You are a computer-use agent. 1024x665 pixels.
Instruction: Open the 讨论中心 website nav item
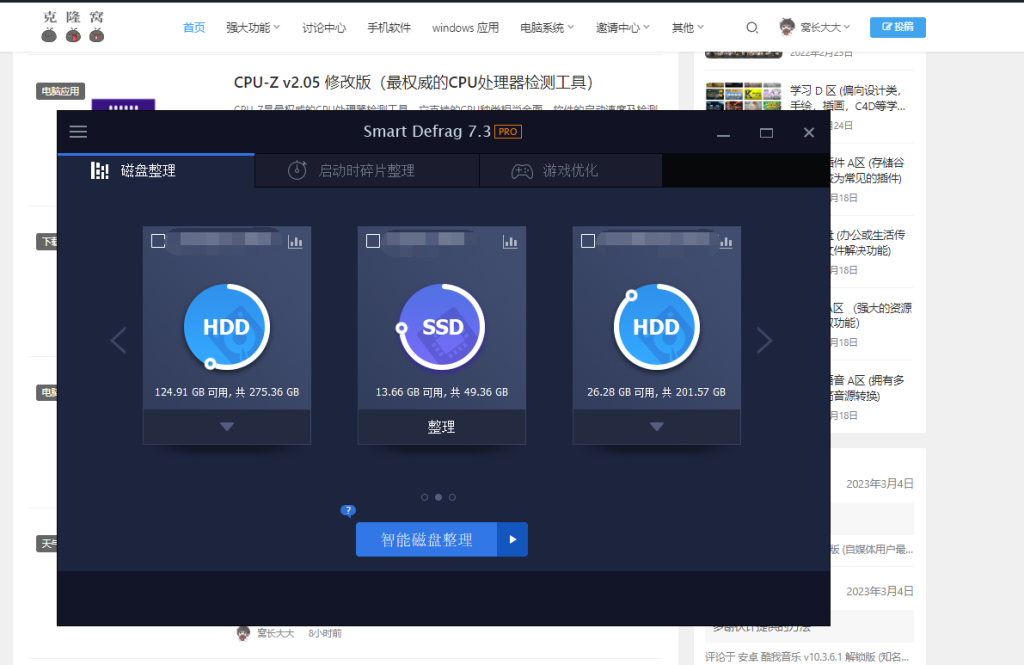(x=324, y=27)
